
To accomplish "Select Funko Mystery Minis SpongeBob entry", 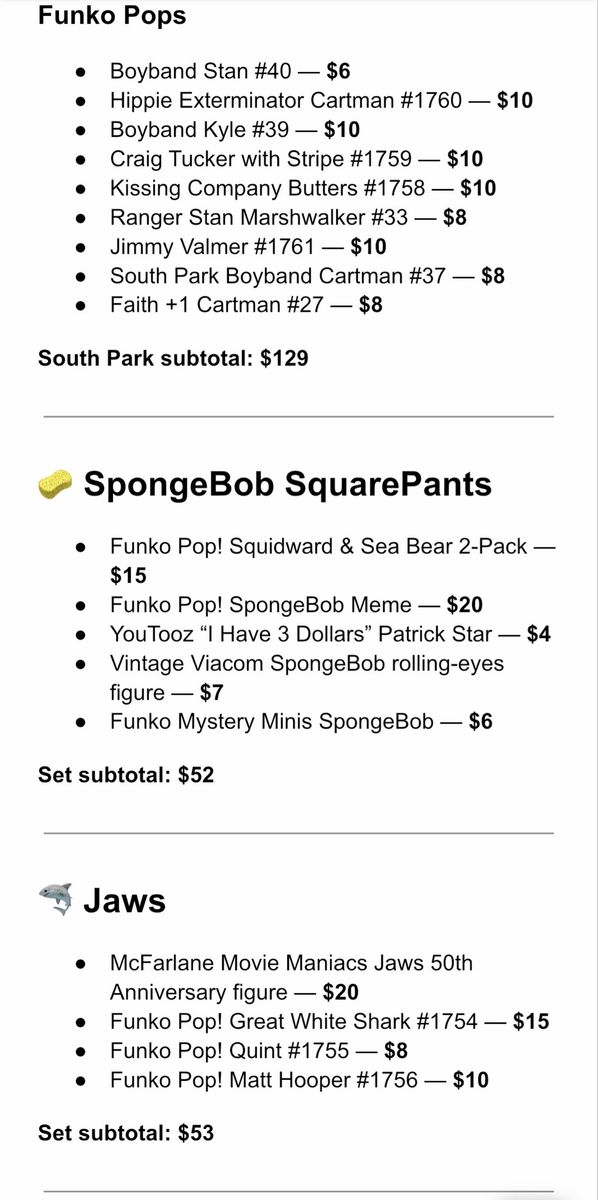I will click(301, 721).
